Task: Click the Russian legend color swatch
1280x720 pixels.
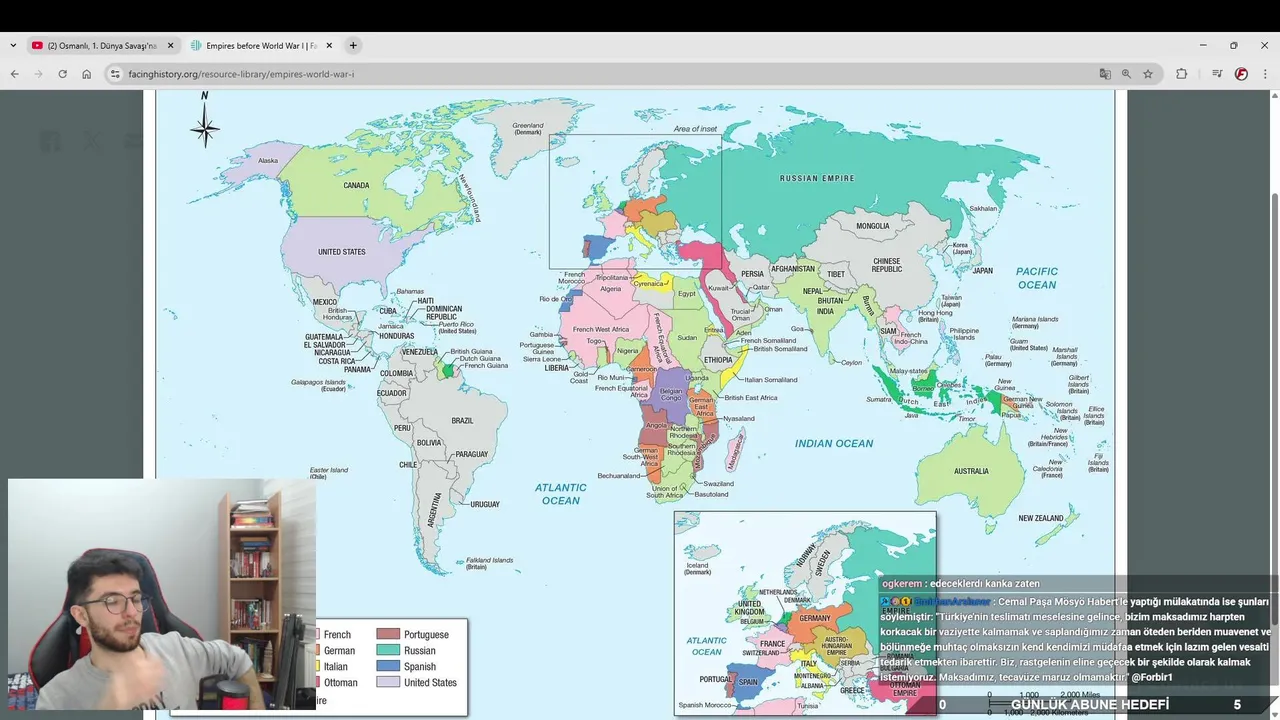Action: tap(388, 651)
